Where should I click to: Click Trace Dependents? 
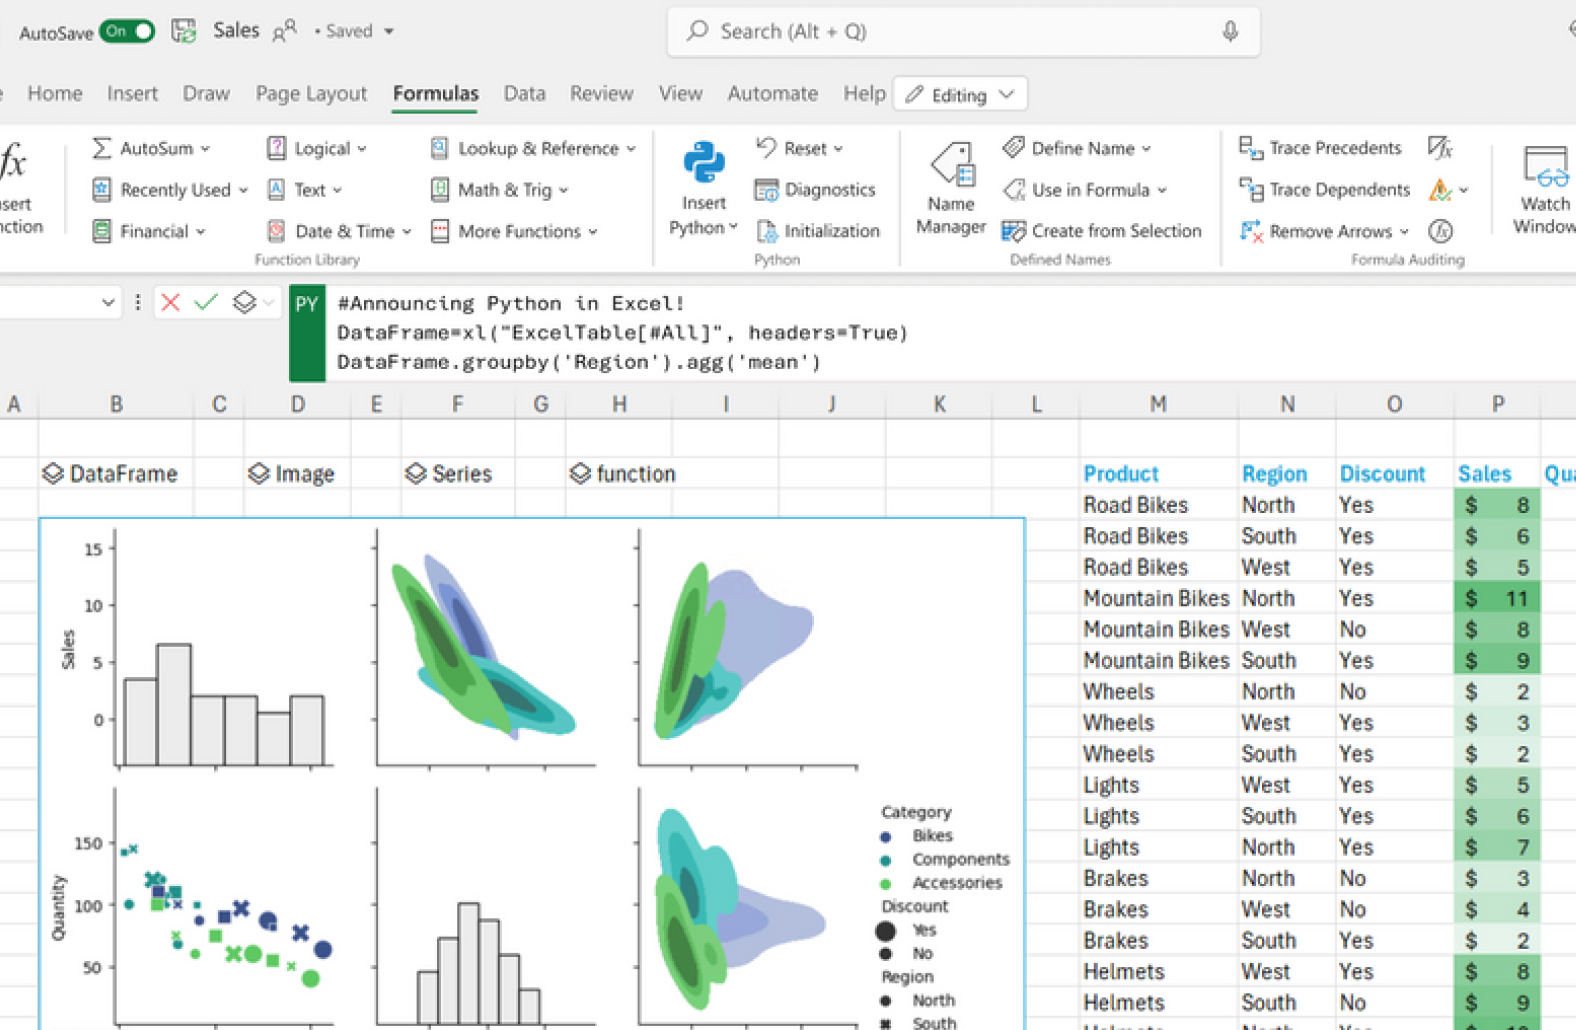pyautogui.click(x=1324, y=190)
